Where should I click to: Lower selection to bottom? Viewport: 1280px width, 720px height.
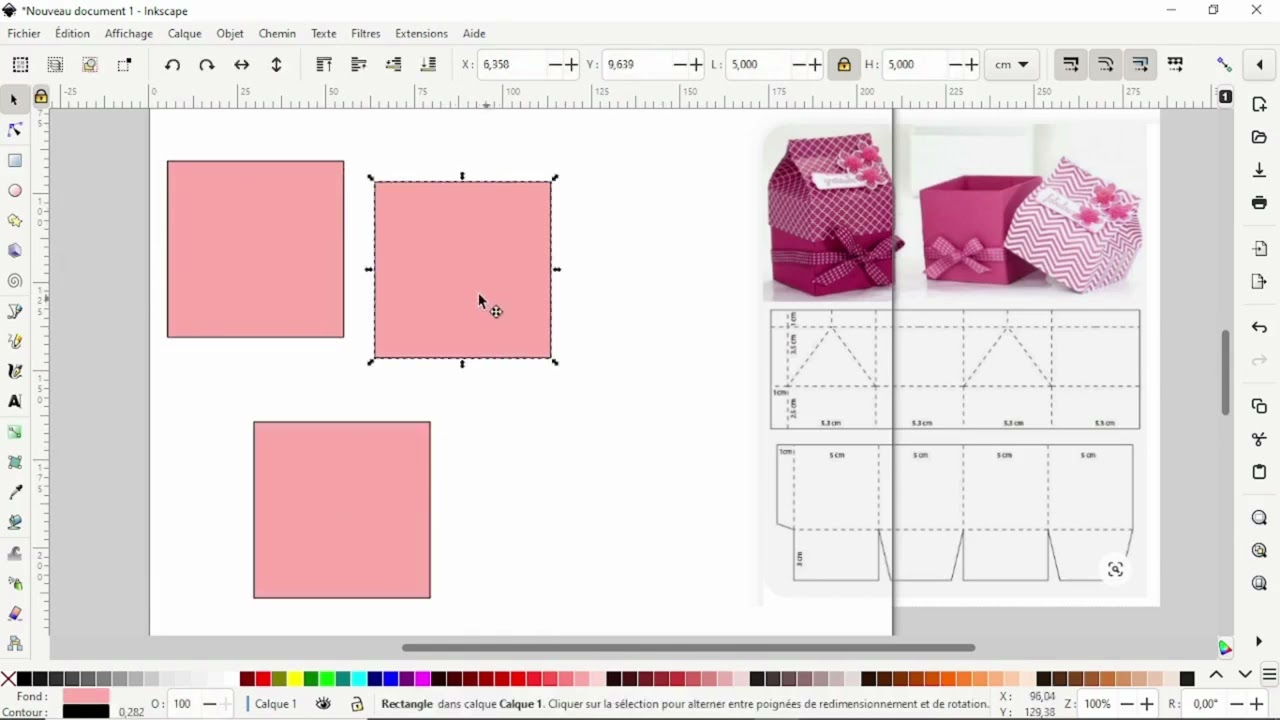428,64
